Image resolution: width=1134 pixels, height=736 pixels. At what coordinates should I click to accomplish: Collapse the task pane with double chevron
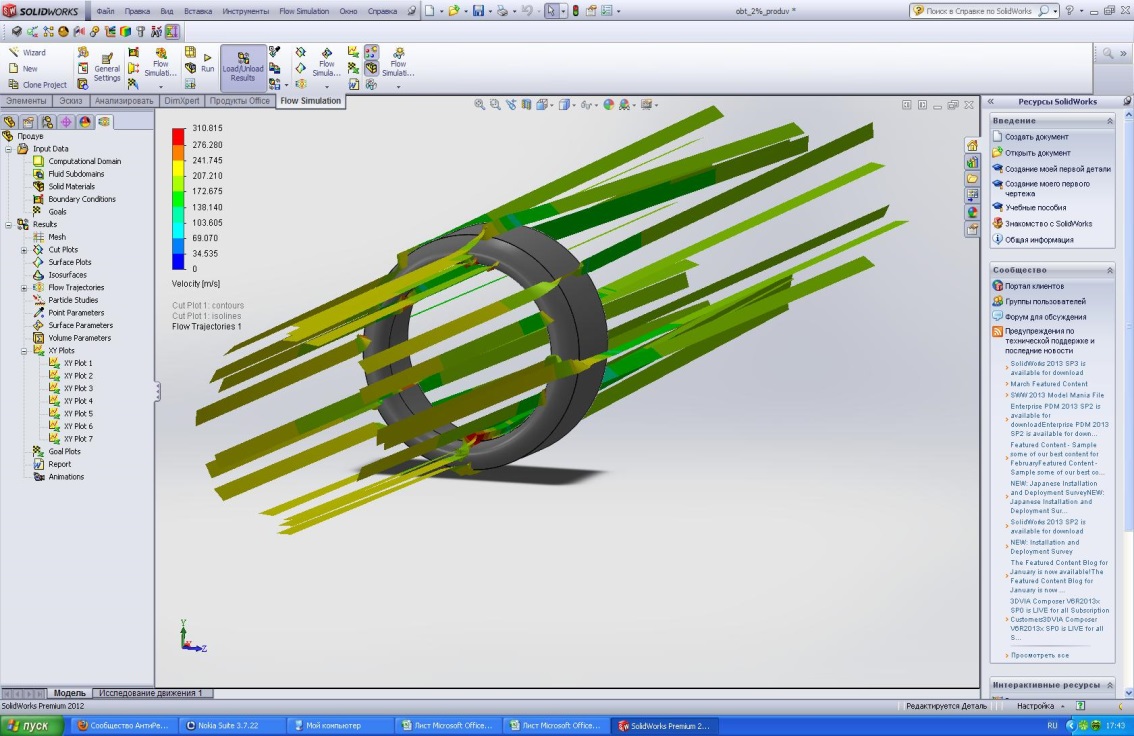pos(991,102)
